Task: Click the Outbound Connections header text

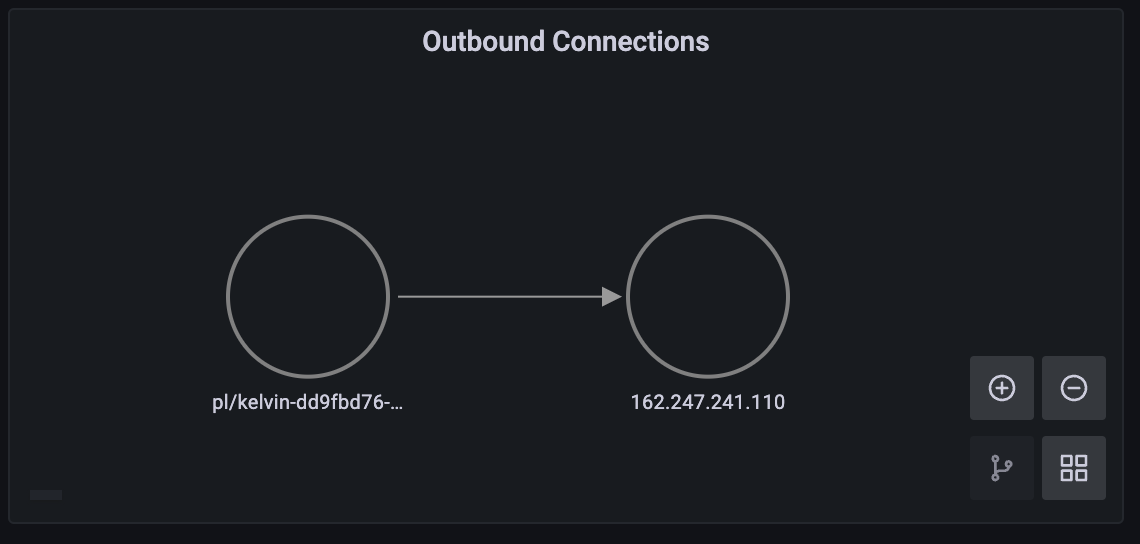Action: point(566,42)
